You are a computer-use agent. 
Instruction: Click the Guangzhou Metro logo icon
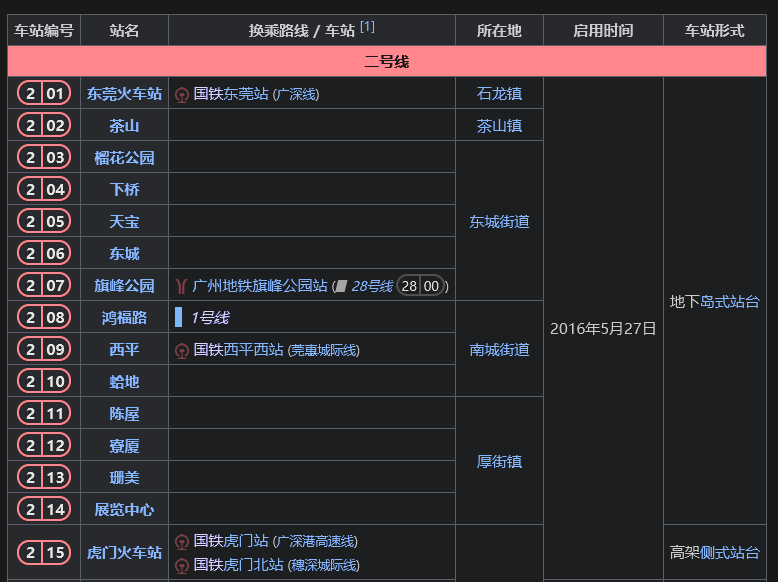point(181,286)
